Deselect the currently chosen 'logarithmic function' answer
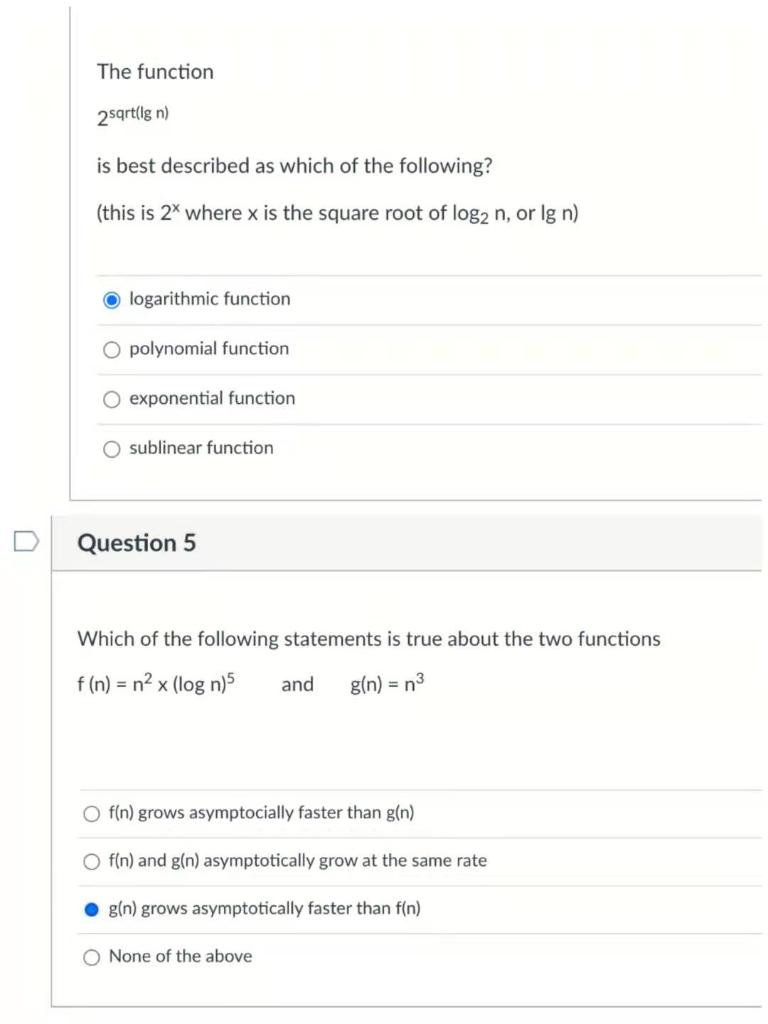 pos(111,298)
